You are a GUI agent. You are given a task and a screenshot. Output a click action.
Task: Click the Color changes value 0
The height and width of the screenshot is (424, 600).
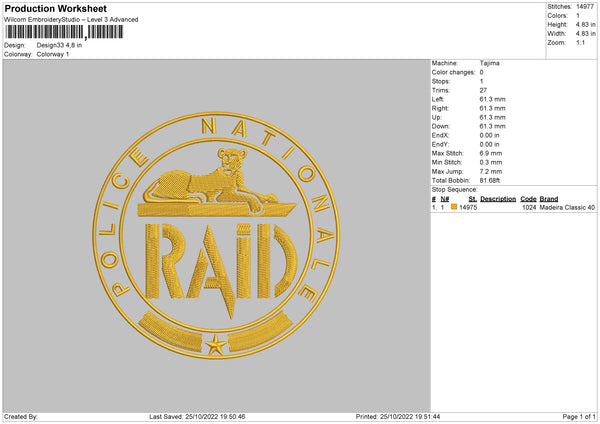(x=481, y=72)
